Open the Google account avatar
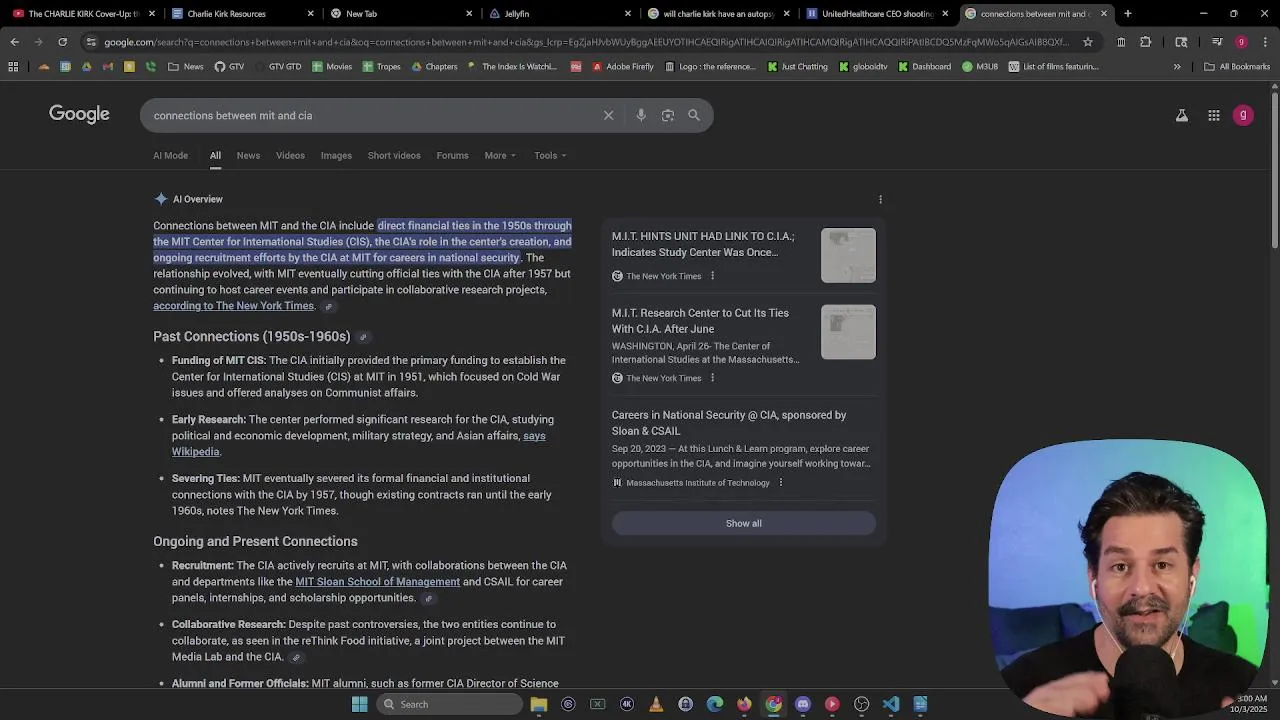Screen dimensions: 1280x720 coord(1243,115)
